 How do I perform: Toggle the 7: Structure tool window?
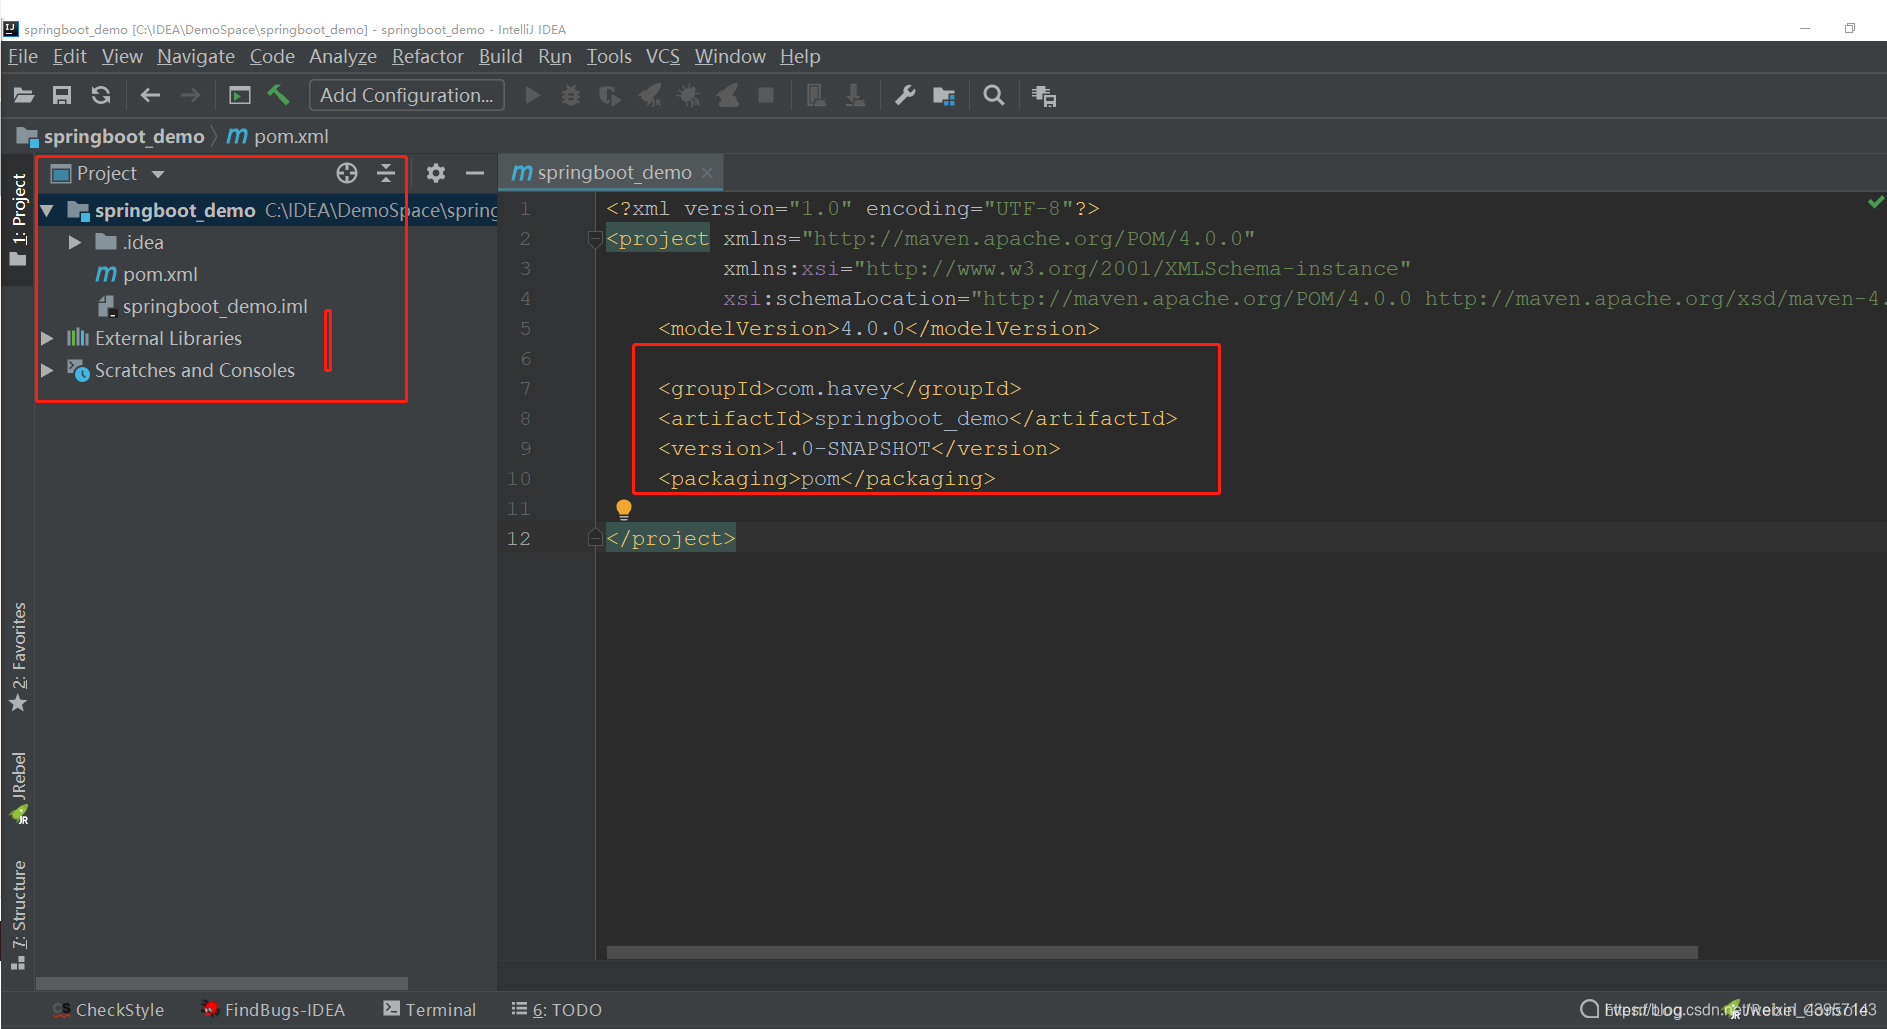point(18,914)
